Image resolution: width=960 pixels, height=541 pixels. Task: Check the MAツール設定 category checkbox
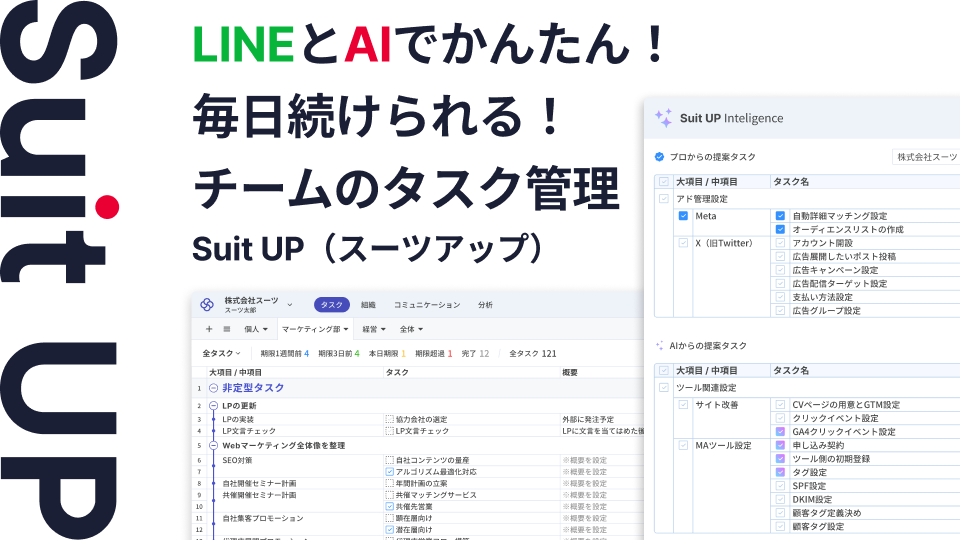tap(683, 446)
